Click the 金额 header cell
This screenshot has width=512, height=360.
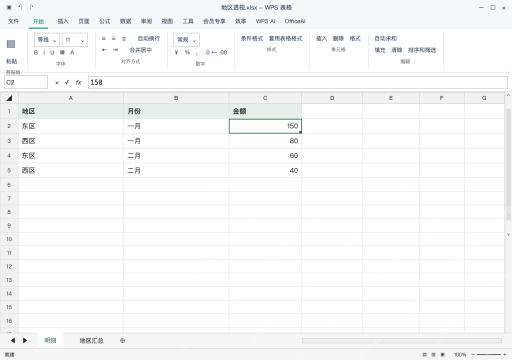[265, 111]
